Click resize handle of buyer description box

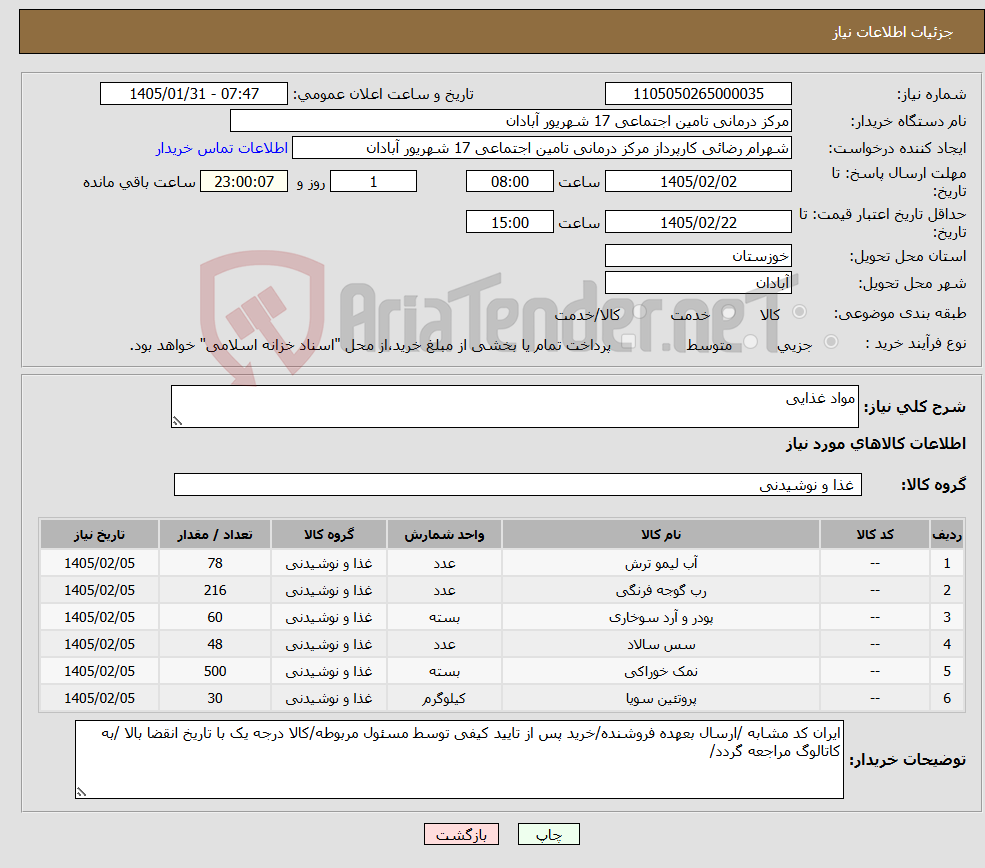pos(81,793)
